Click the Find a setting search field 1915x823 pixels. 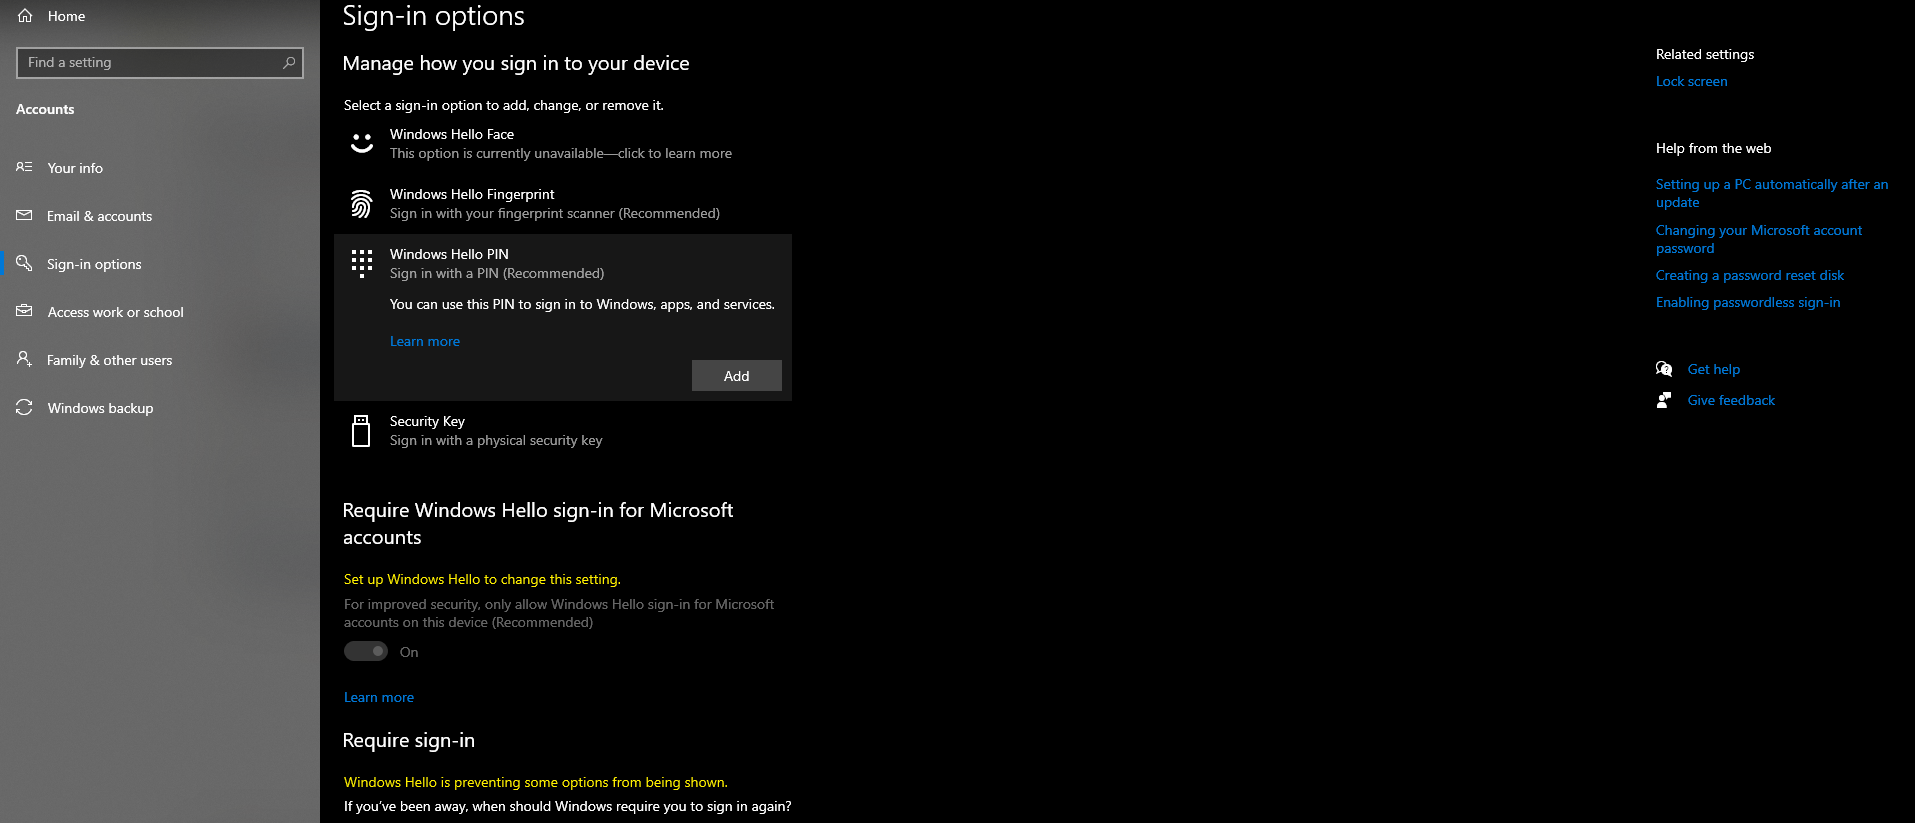coord(160,62)
